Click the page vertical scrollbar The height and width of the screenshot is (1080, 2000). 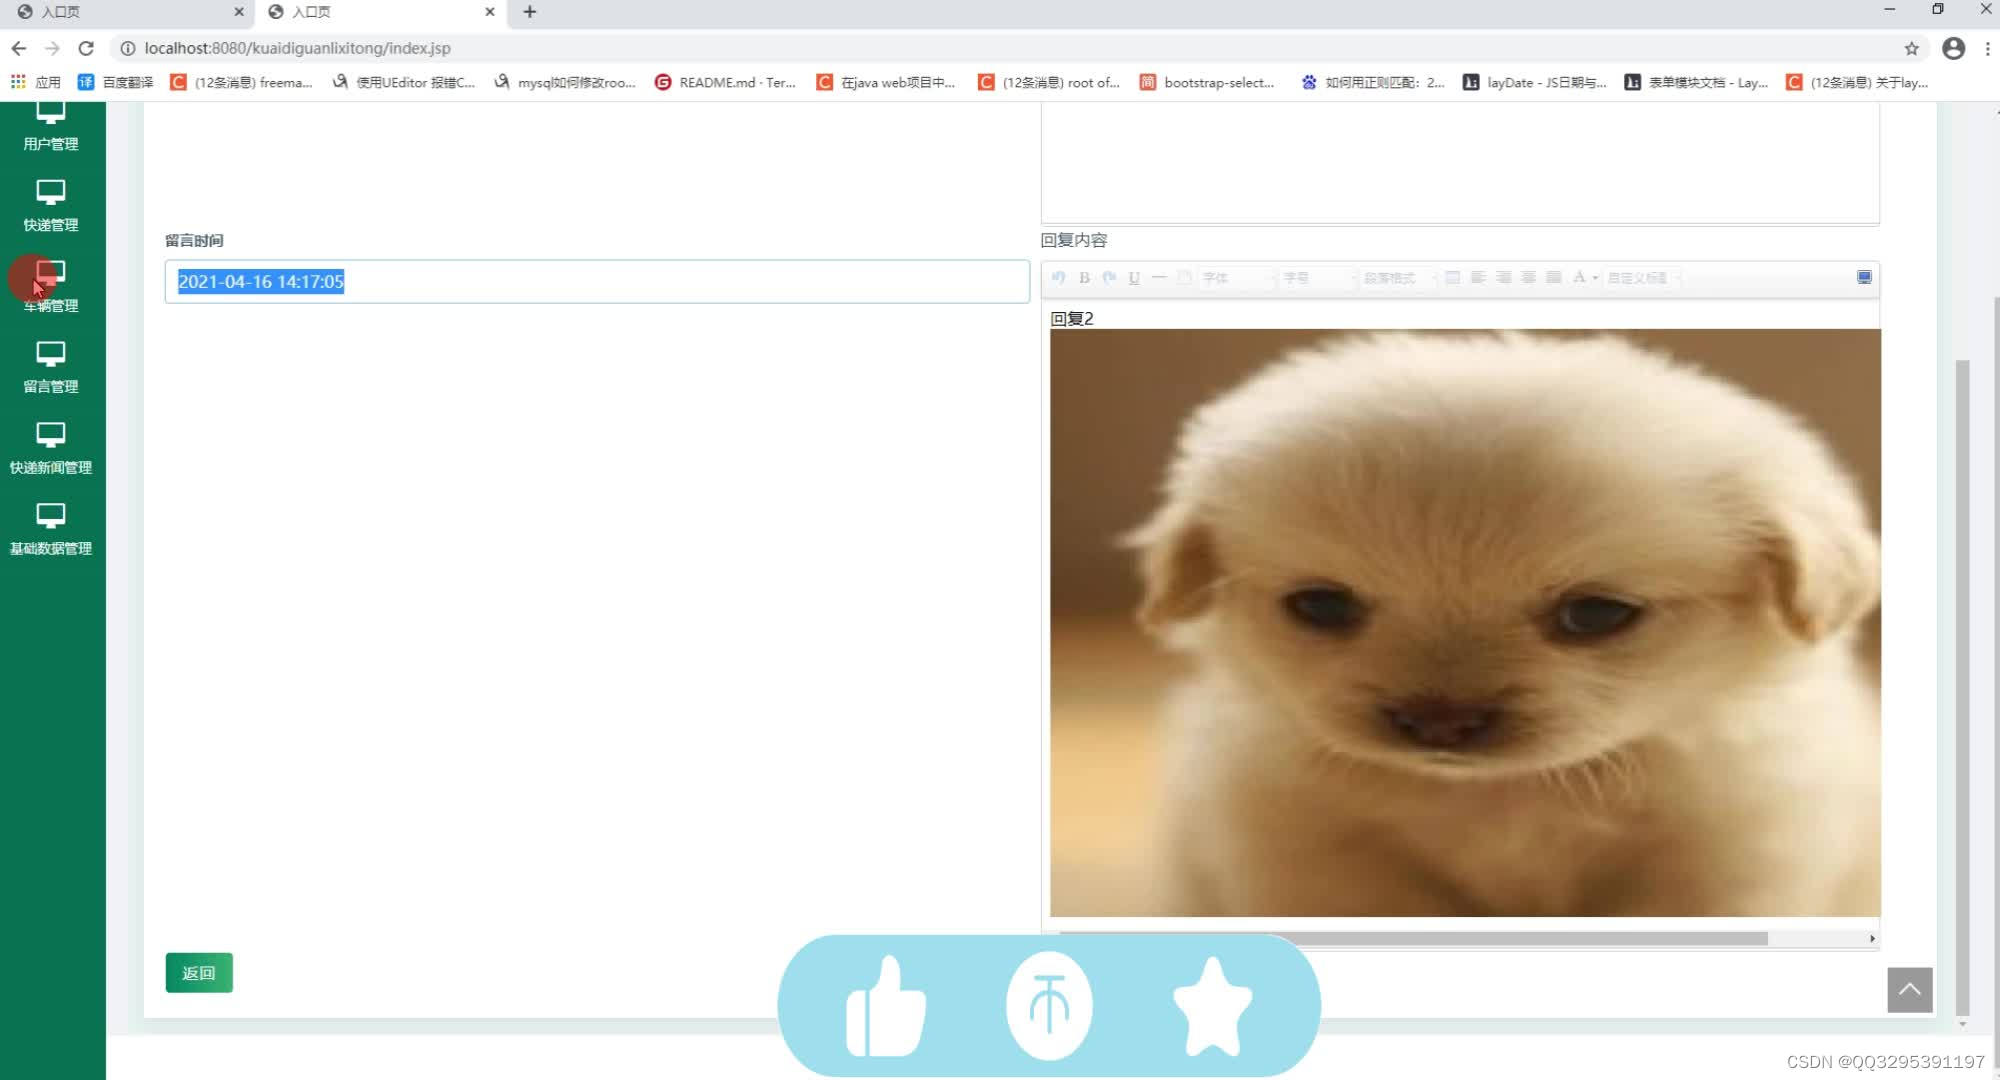pos(1962,686)
